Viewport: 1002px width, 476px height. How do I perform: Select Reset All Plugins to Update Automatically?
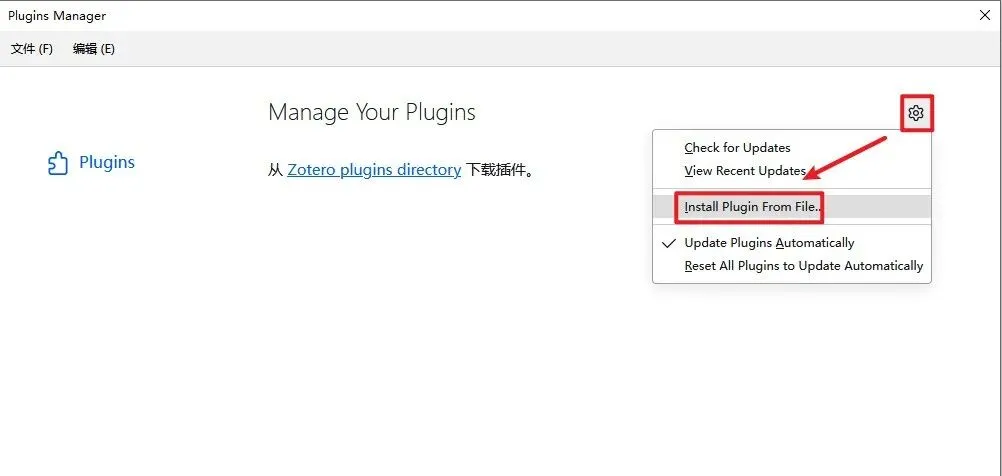pos(803,266)
